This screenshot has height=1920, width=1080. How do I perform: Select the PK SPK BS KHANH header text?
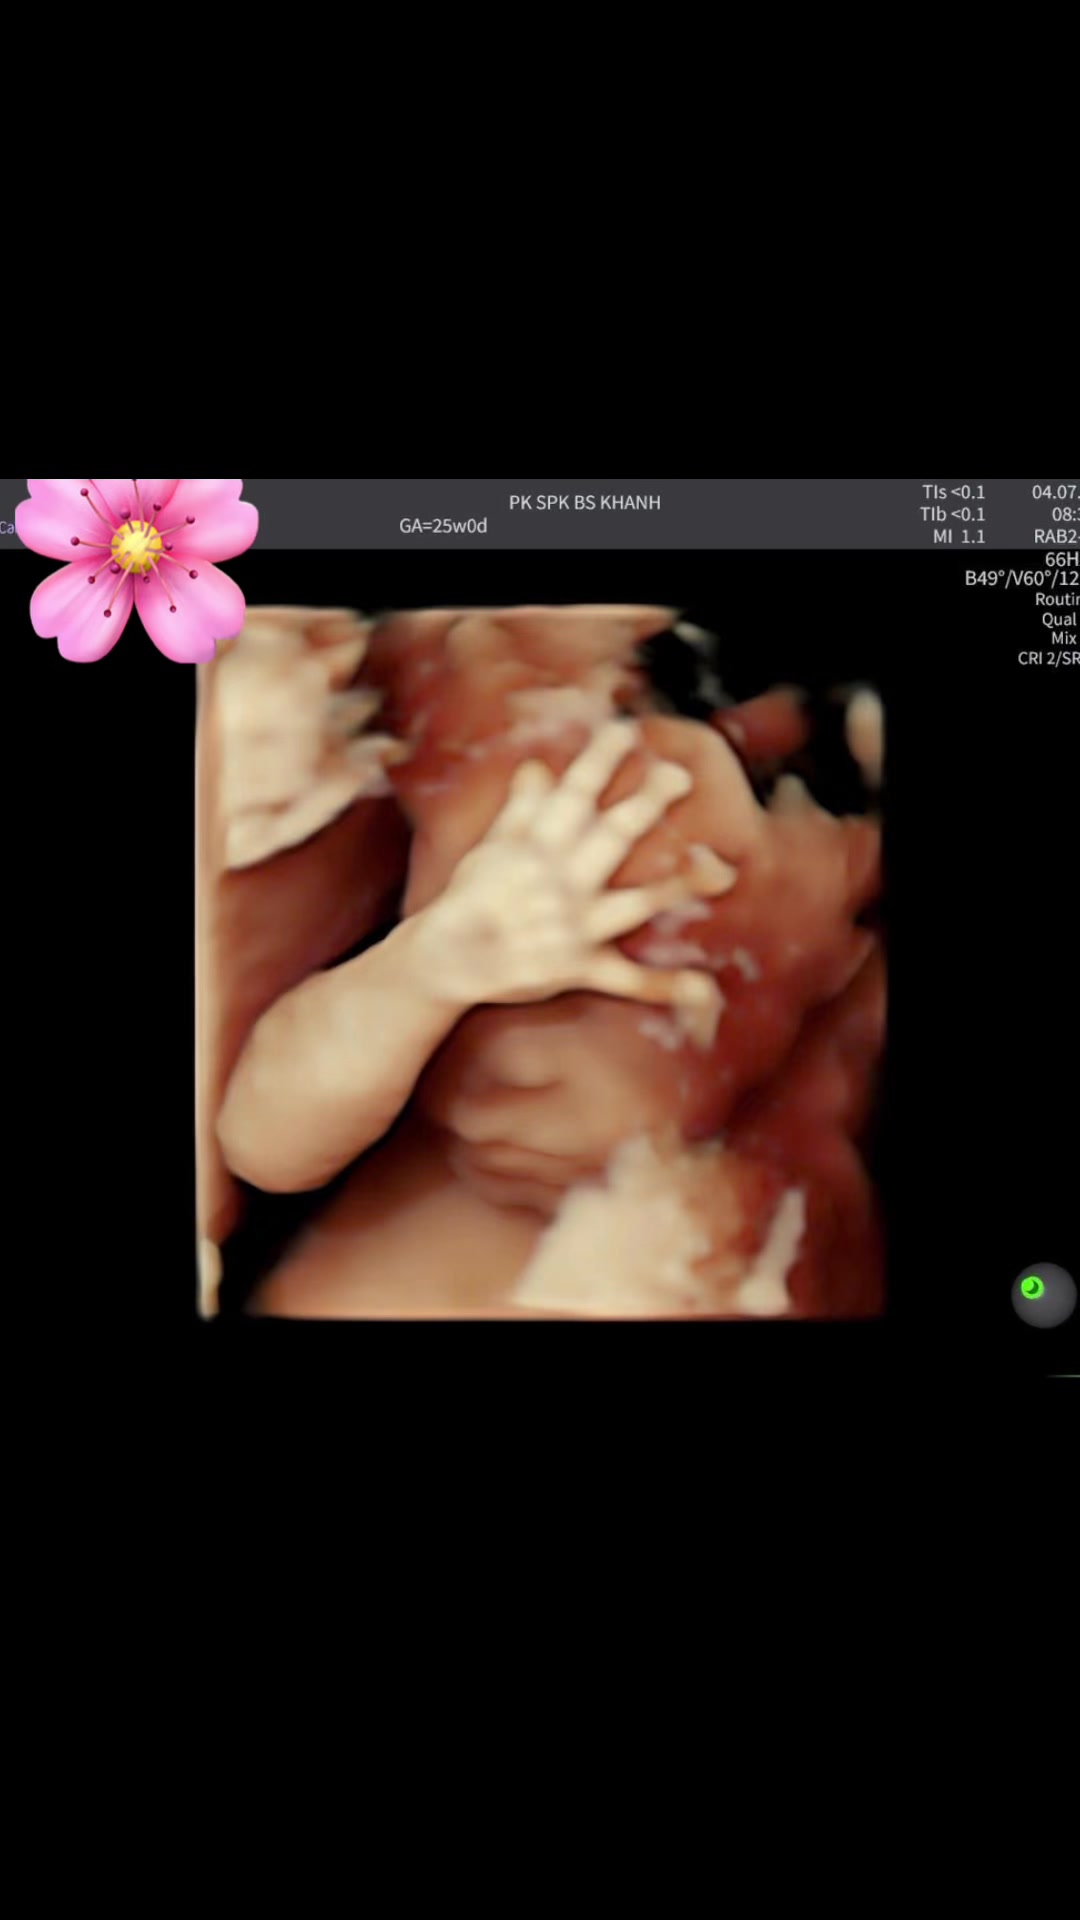pos(585,502)
